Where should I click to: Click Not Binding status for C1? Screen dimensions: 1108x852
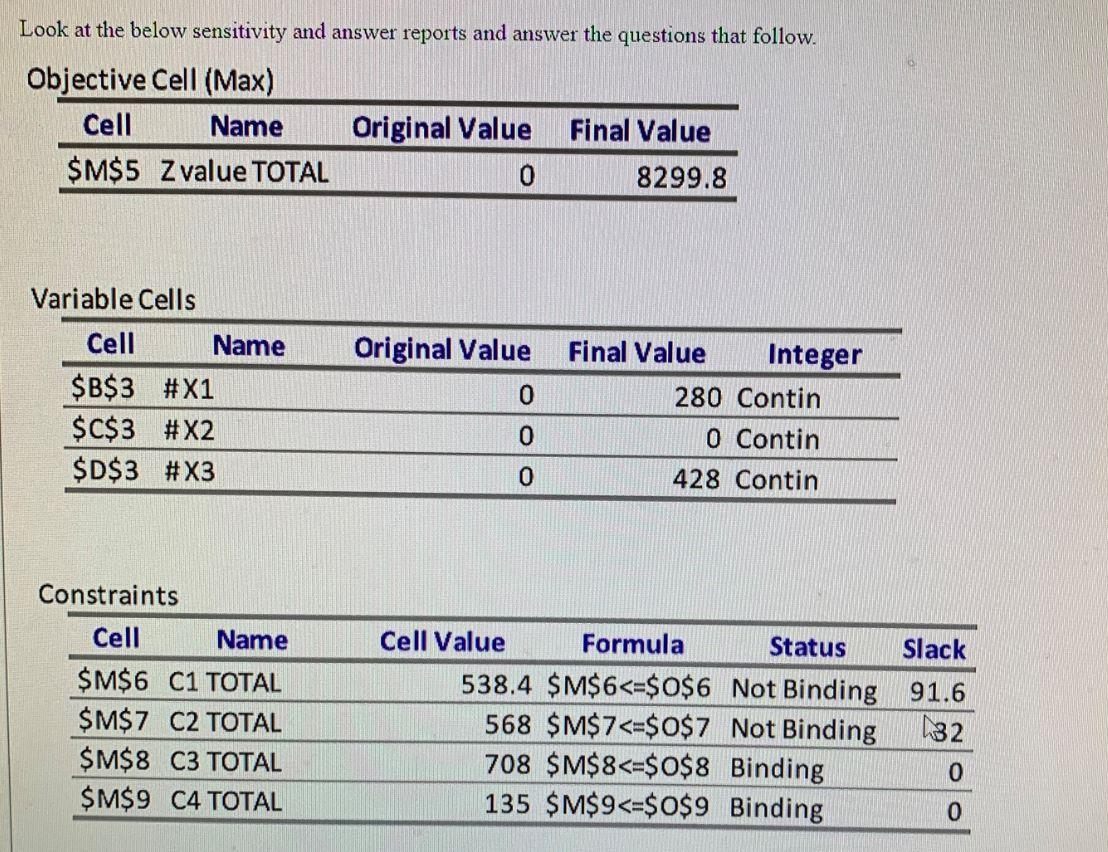pyautogui.click(x=804, y=689)
